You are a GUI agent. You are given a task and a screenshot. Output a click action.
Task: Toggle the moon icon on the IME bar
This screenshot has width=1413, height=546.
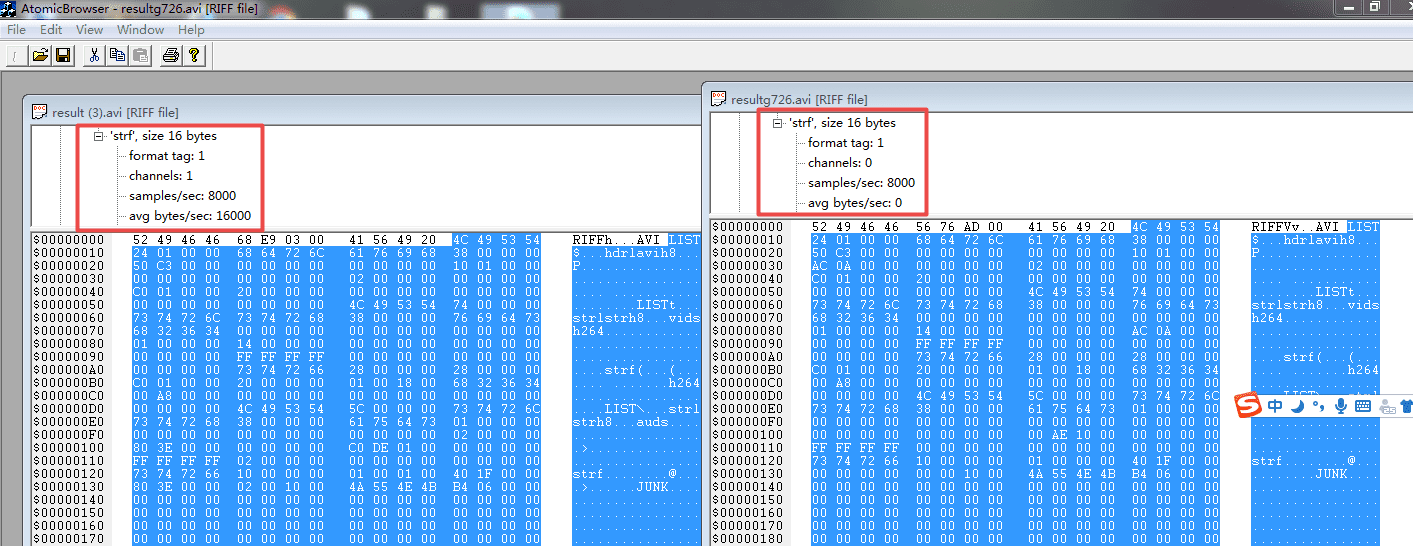[1297, 406]
